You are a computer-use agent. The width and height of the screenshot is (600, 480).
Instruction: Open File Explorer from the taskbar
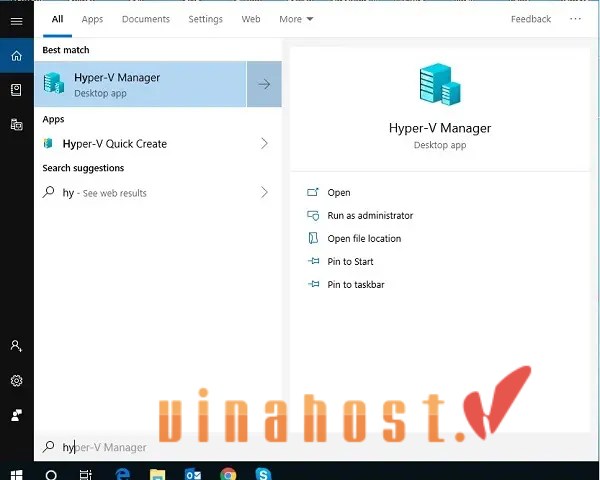157,474
